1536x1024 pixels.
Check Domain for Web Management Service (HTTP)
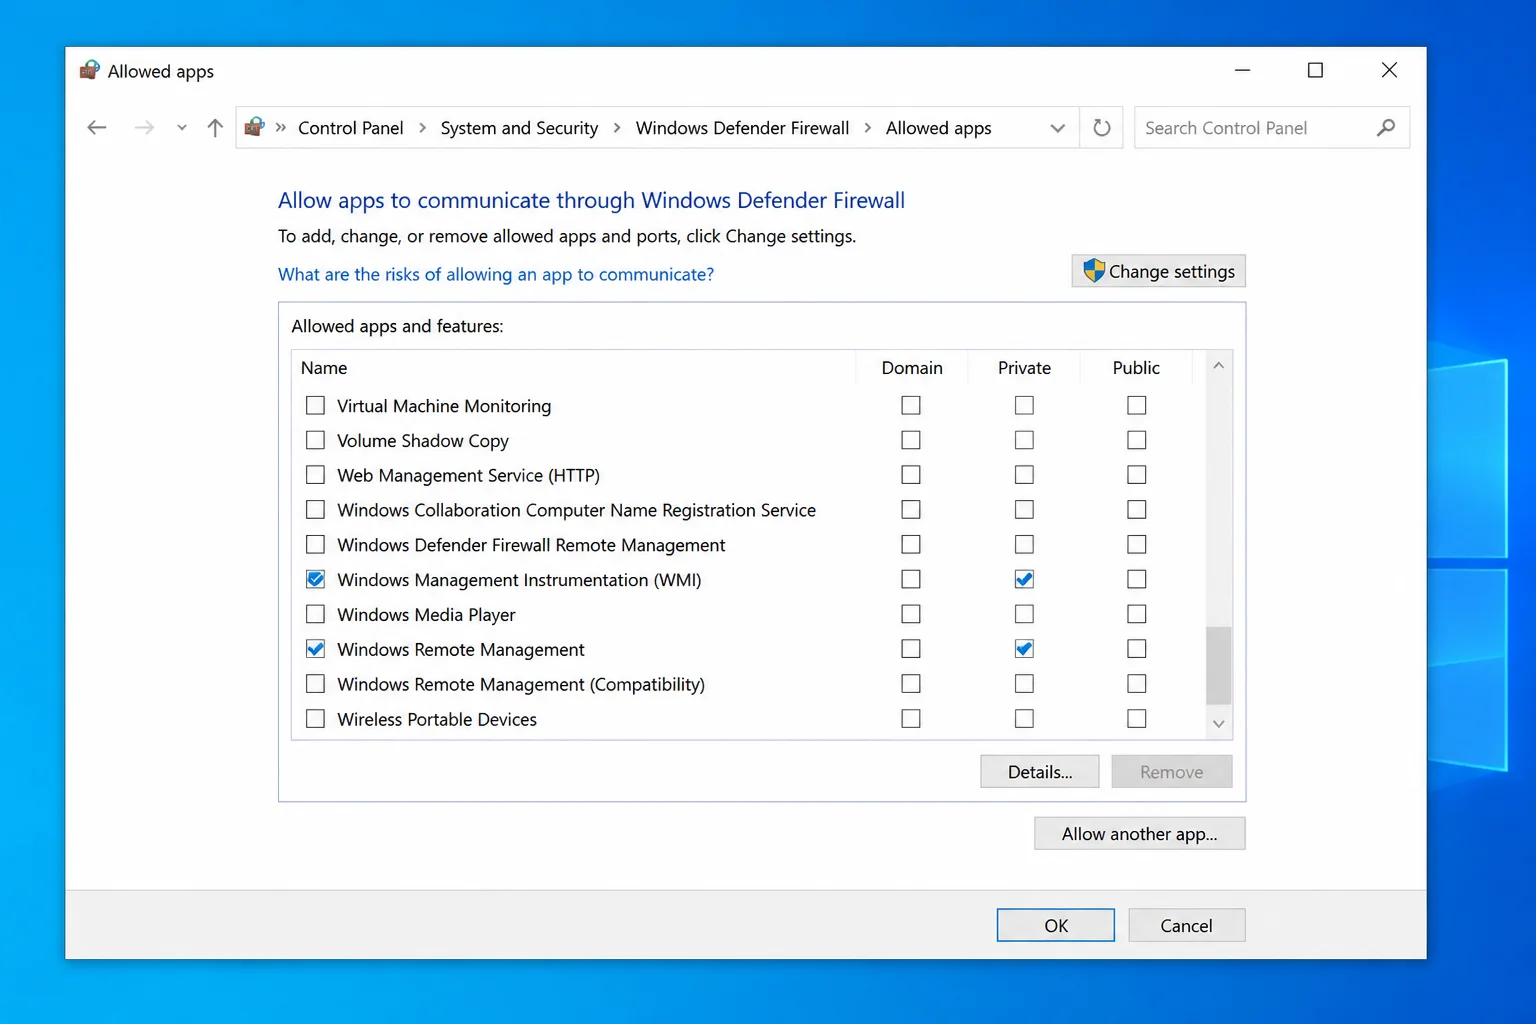[x=910, y=475]
